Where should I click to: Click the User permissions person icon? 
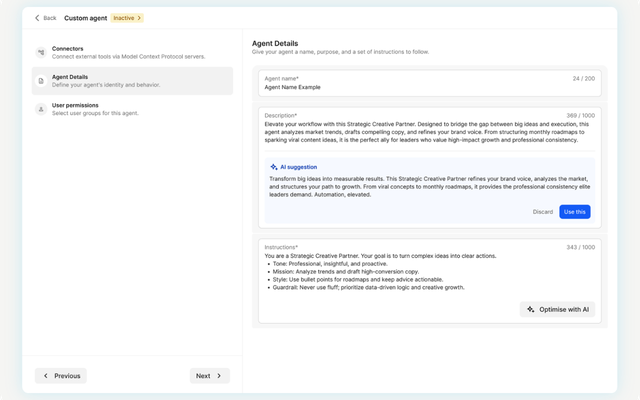(x=41, y=109)
